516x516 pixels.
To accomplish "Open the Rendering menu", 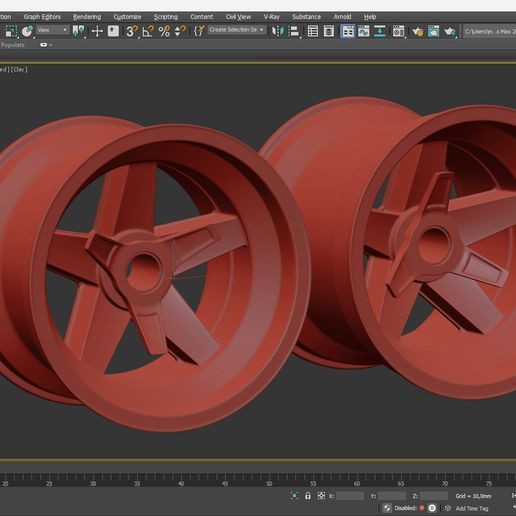I will [x=87, y=17].
